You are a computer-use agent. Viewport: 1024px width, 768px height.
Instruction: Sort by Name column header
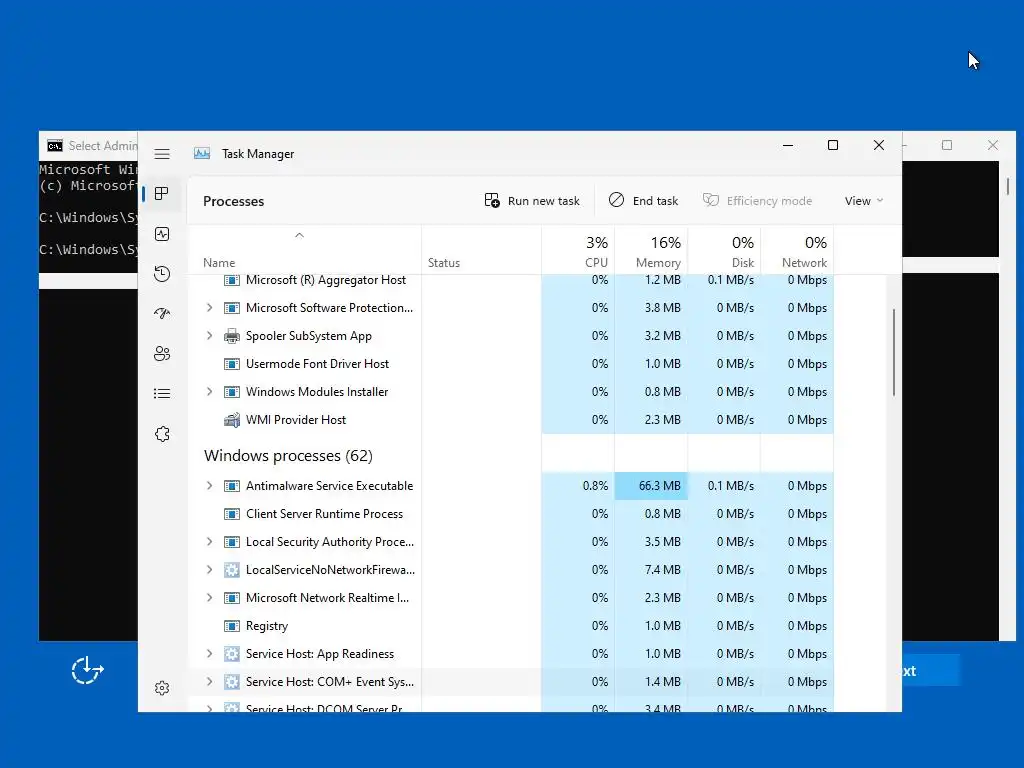pyautogui.click(x=304, y=250)
